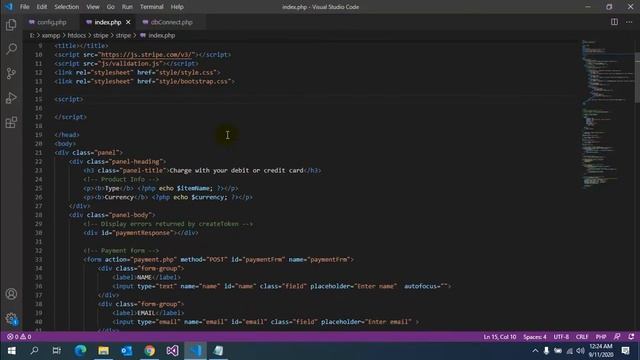Screen dimensions: 640x360
Task: Click the feedback icon in status bar
Action: tap(617, 337)
